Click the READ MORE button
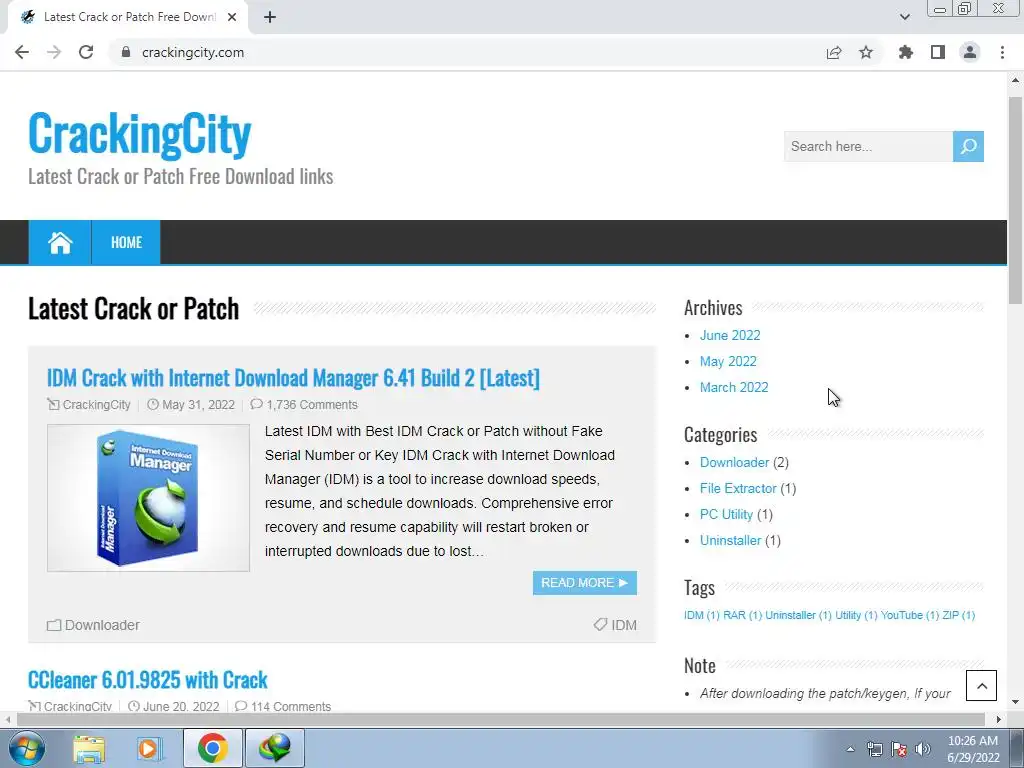The height and width of the screenshot is (768, 1024). tap(584, 583)
